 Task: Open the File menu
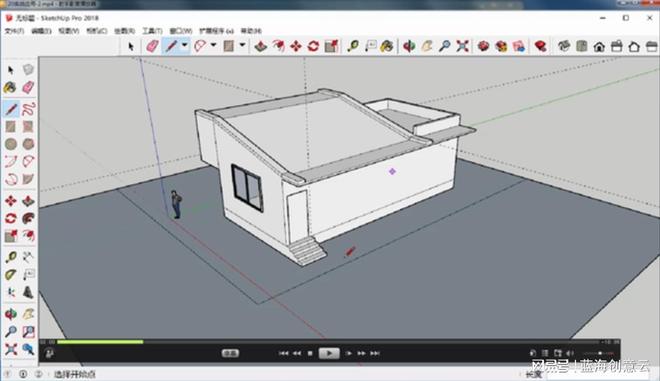click(14, 31)
